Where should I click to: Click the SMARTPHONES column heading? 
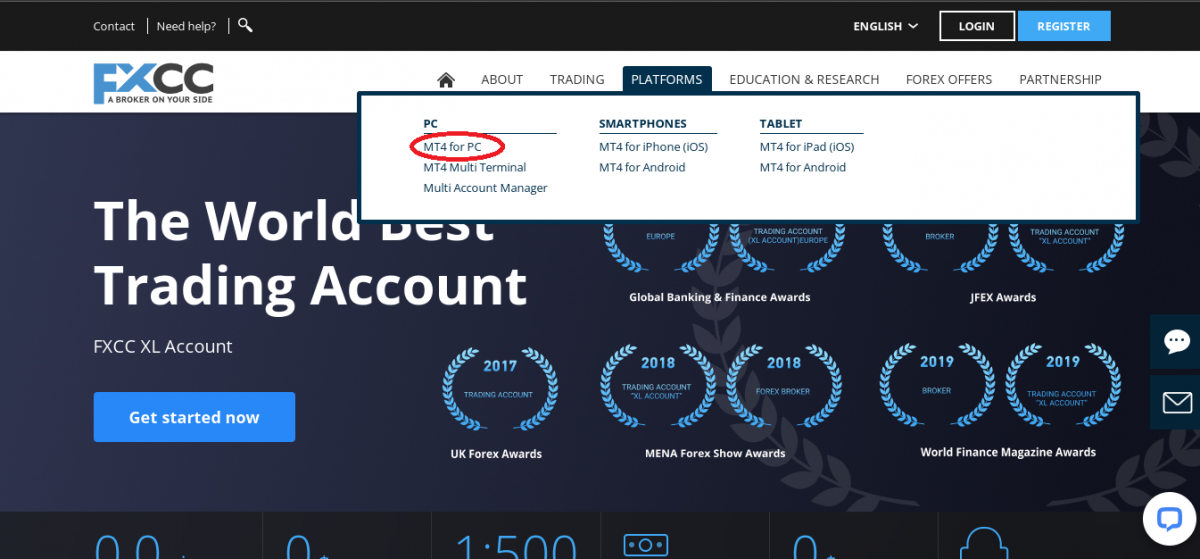[643, 124]
